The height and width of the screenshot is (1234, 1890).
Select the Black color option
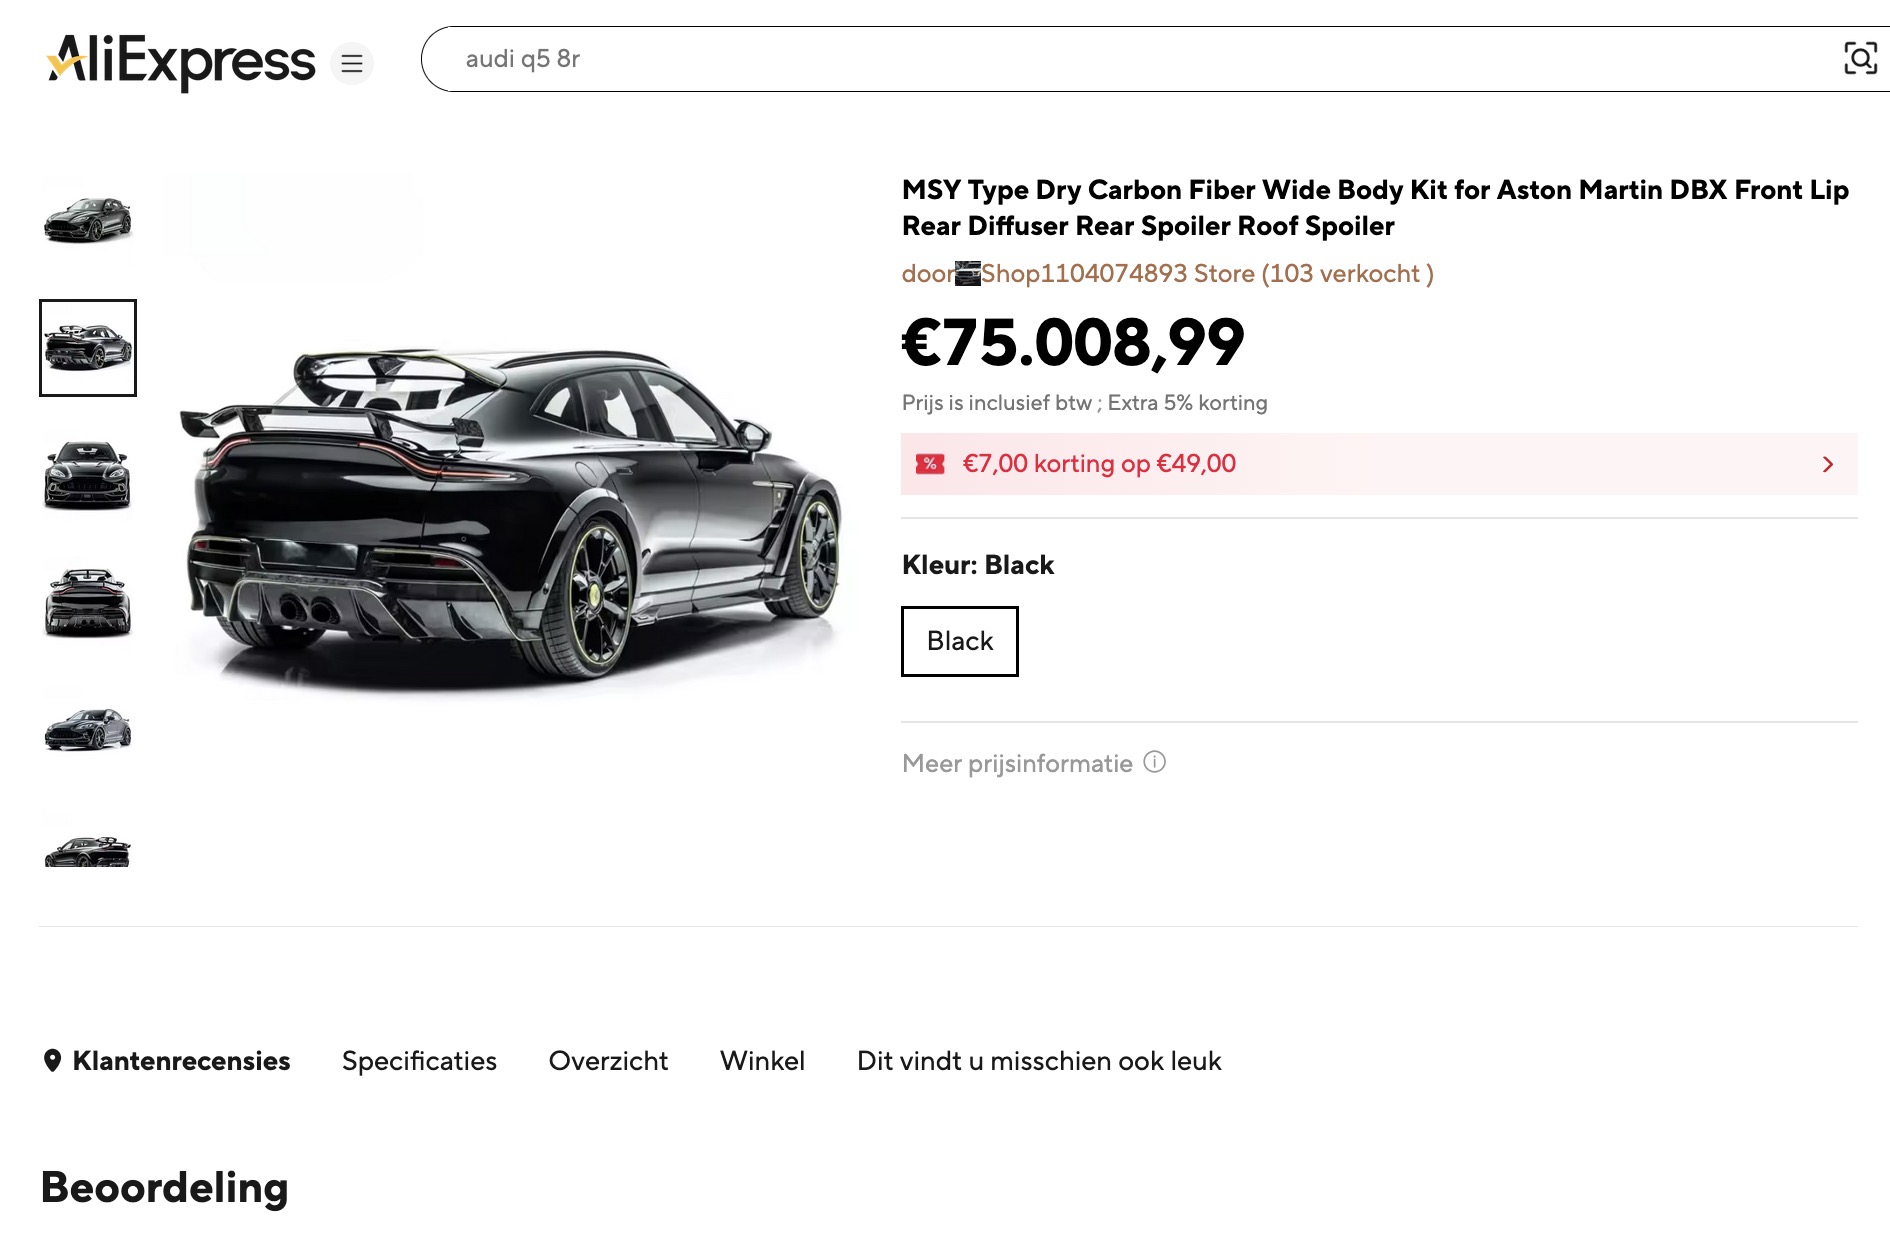tap(959, 641)
